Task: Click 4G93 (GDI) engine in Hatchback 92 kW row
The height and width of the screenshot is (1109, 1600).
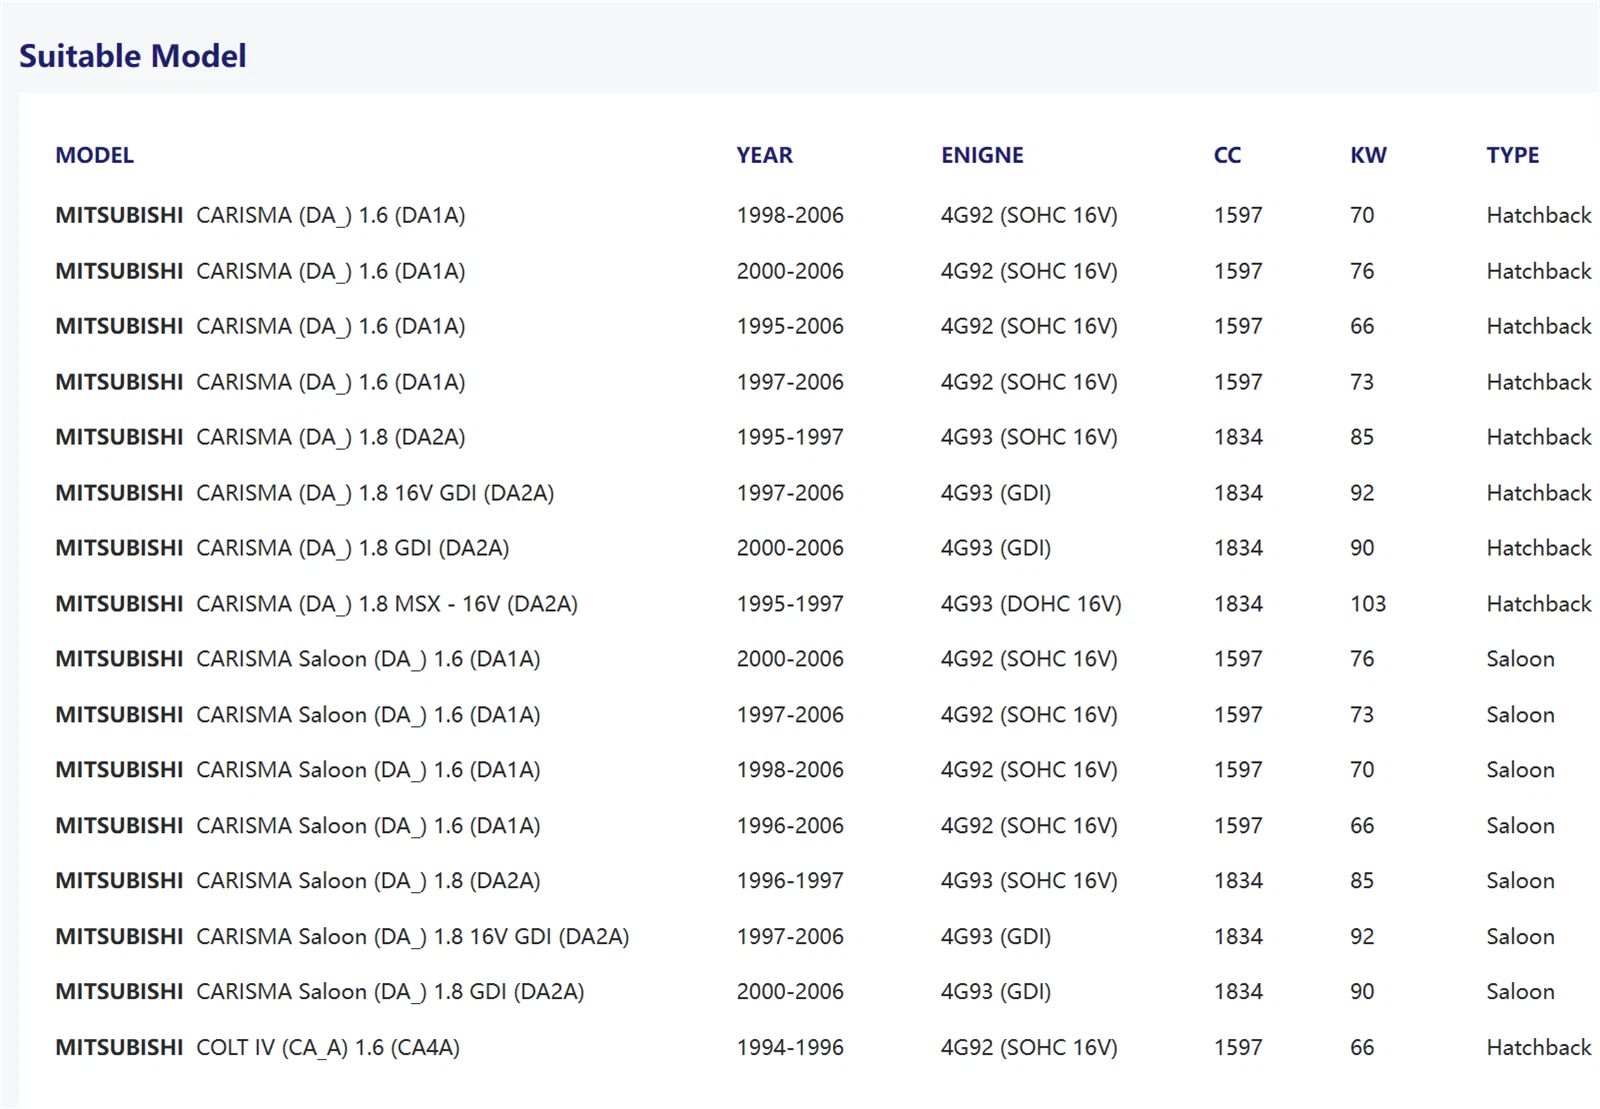Action: tap(996, 493)
